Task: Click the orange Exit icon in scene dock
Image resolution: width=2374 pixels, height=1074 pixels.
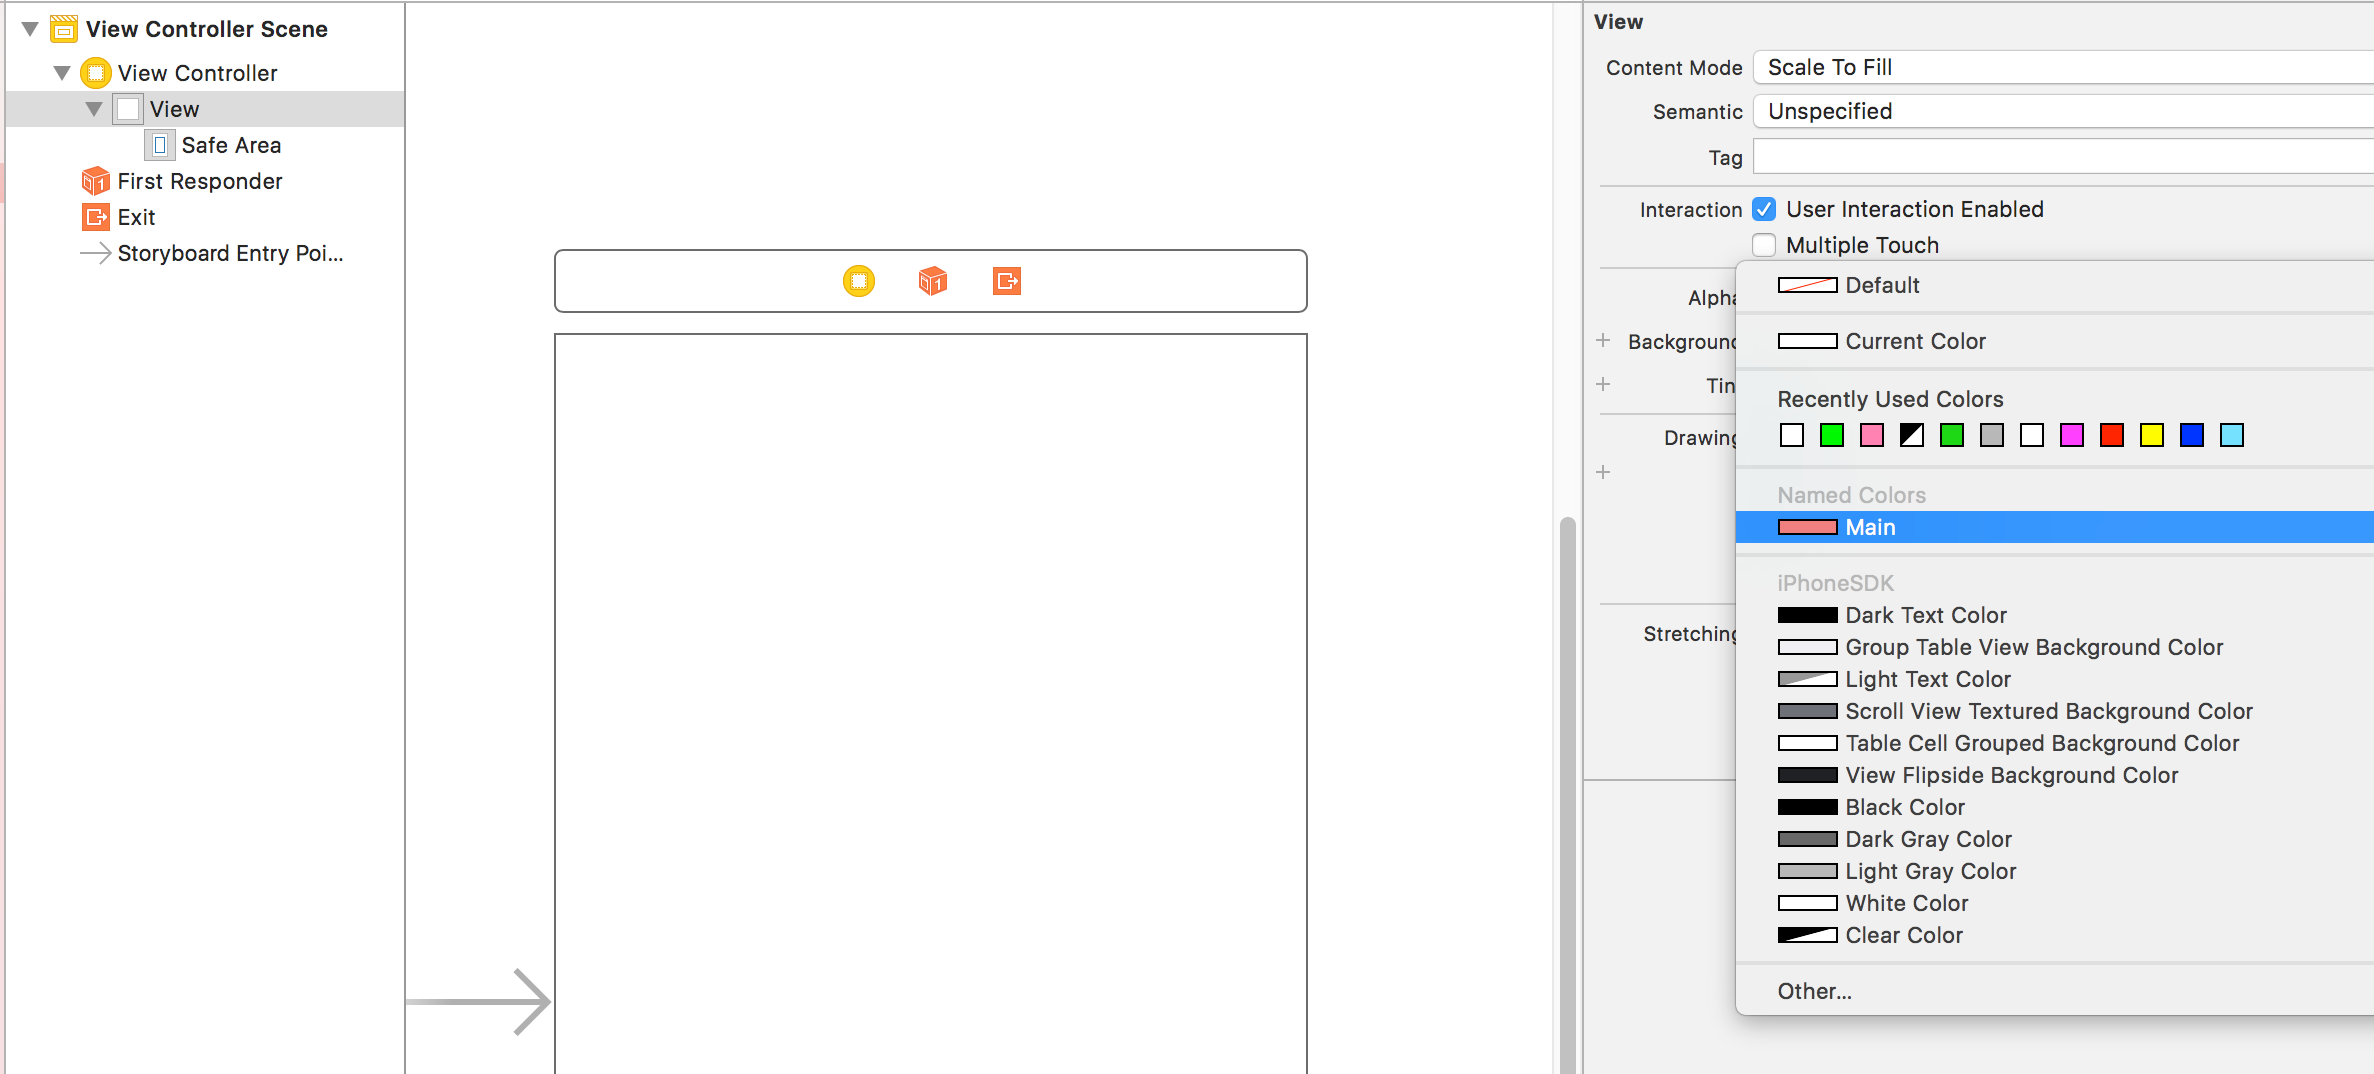Action: (1006, 281)
